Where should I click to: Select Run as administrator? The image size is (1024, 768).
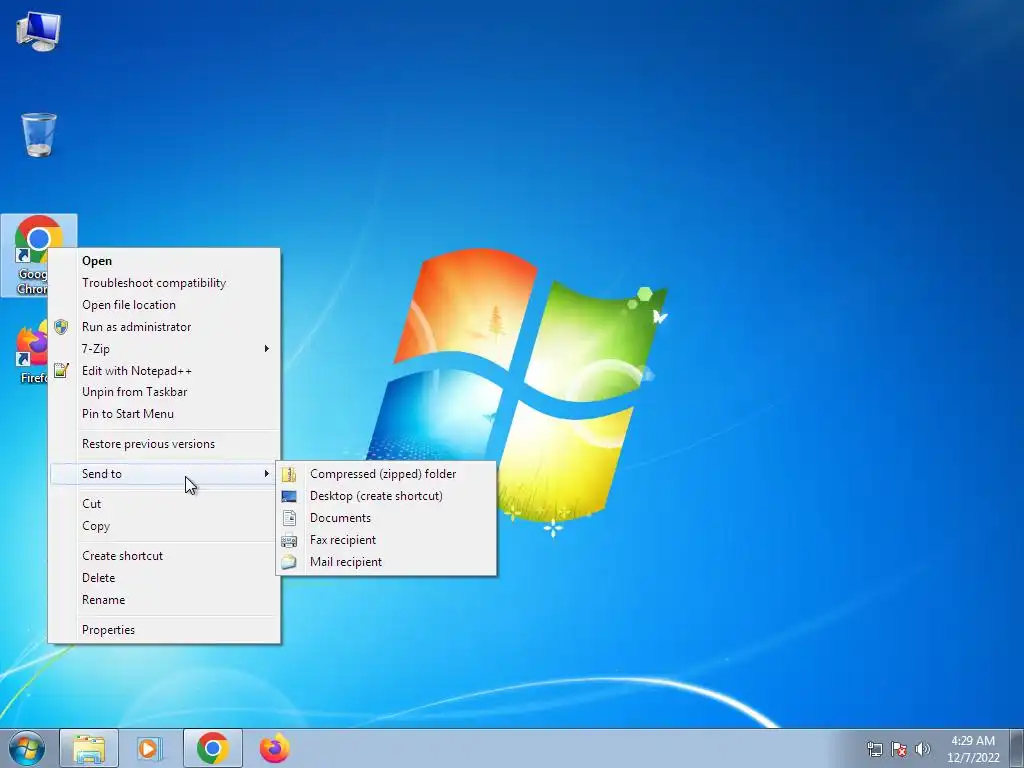pyautogui.click(x=165, y=327)
